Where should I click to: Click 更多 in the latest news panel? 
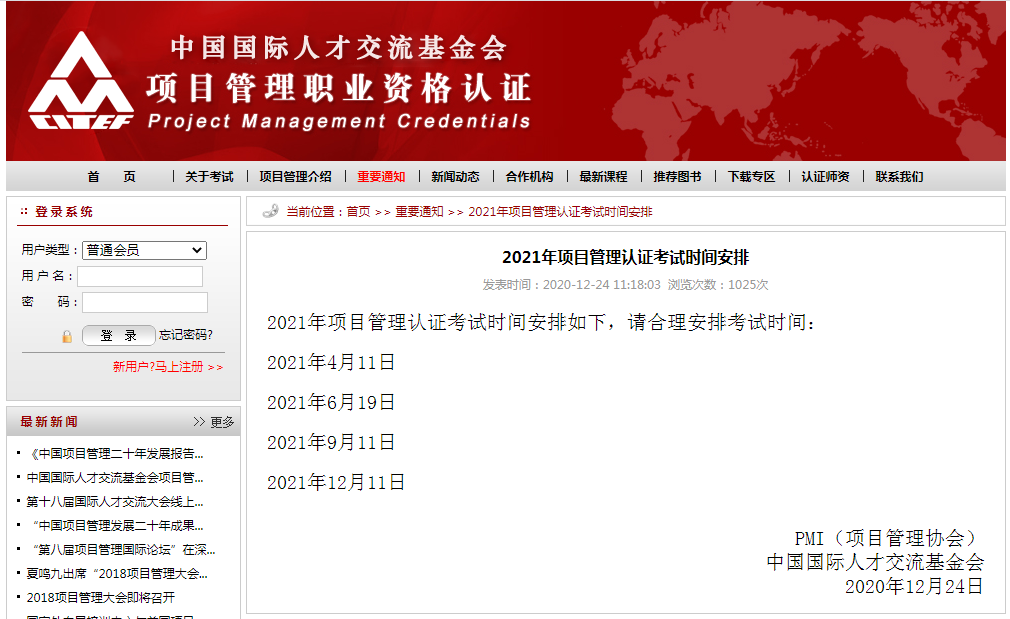point(222,422)
